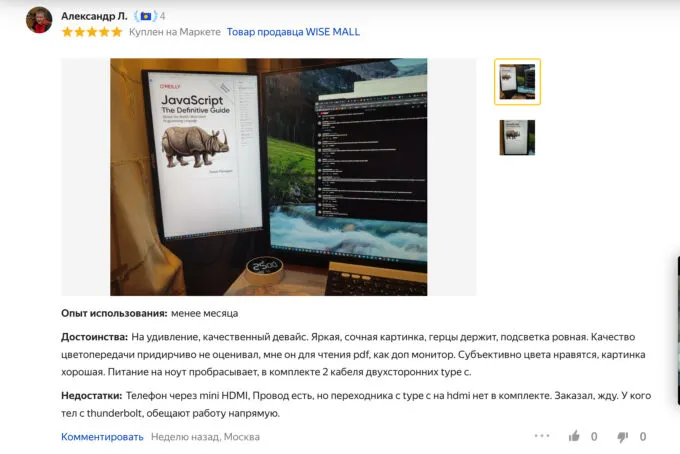Click the reviewer's avatar photo
Screen dimensions: 680x454
tap(39, 21)
